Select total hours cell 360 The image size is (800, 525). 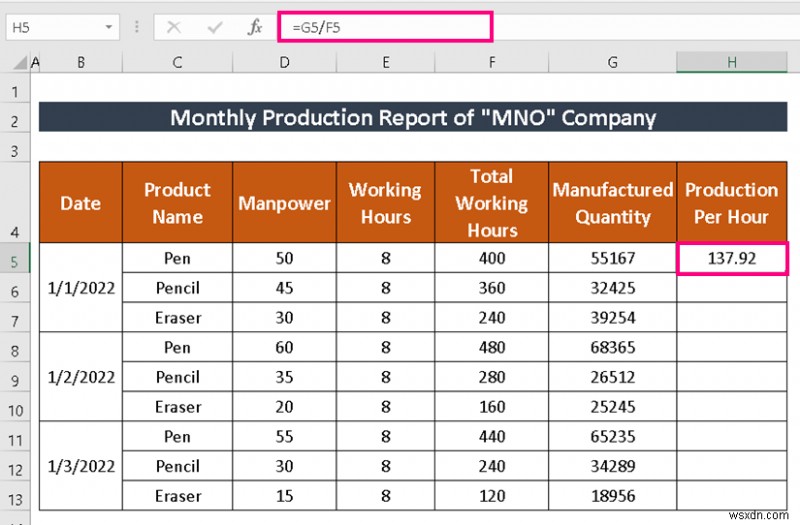(x=492, y=288)
